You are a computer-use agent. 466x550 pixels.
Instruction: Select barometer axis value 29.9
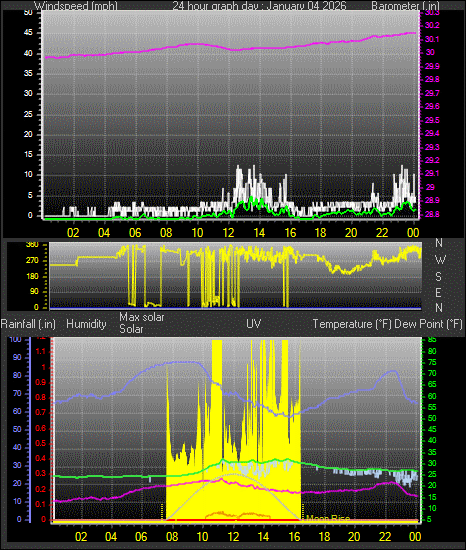click(432, 66)
